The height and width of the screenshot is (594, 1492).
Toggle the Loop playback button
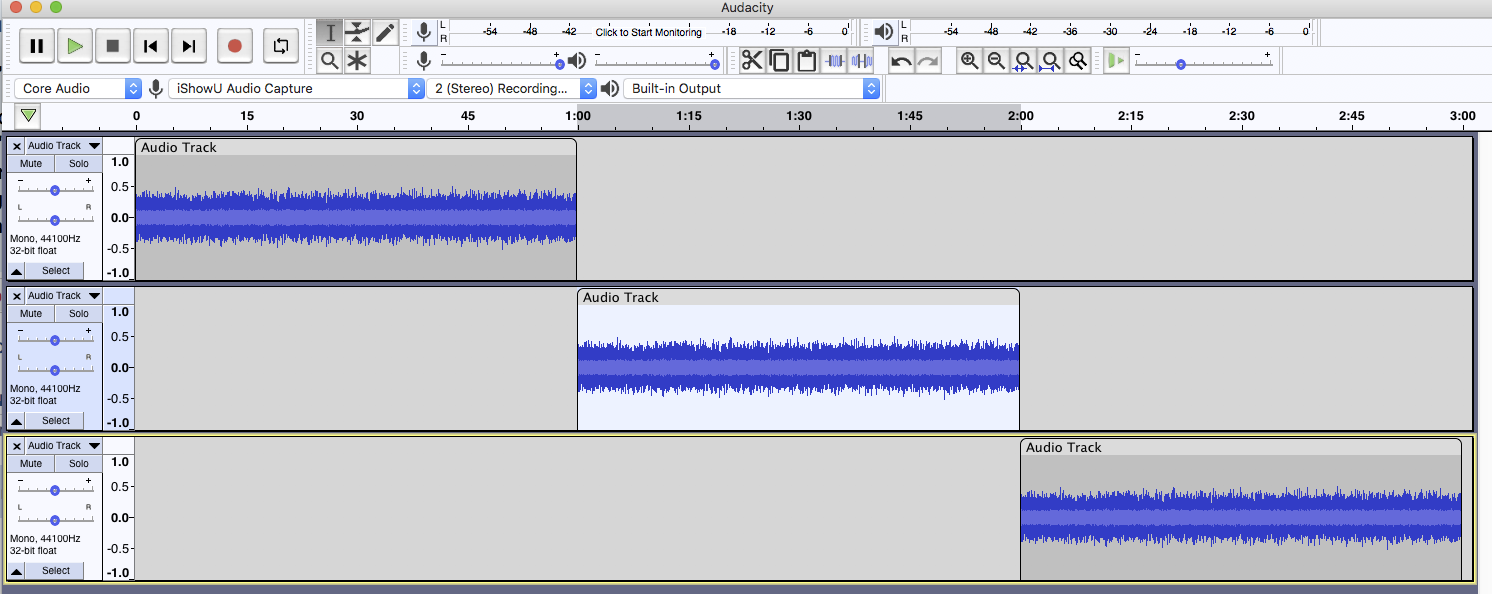(281, 46)
